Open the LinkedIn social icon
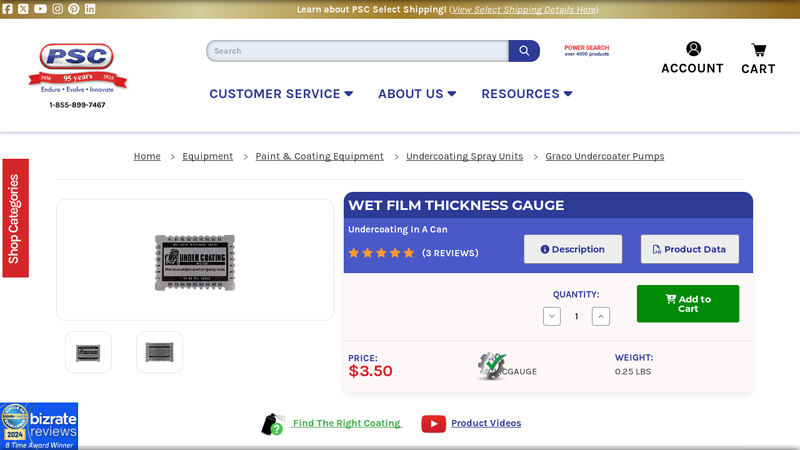 click(90, 9)
